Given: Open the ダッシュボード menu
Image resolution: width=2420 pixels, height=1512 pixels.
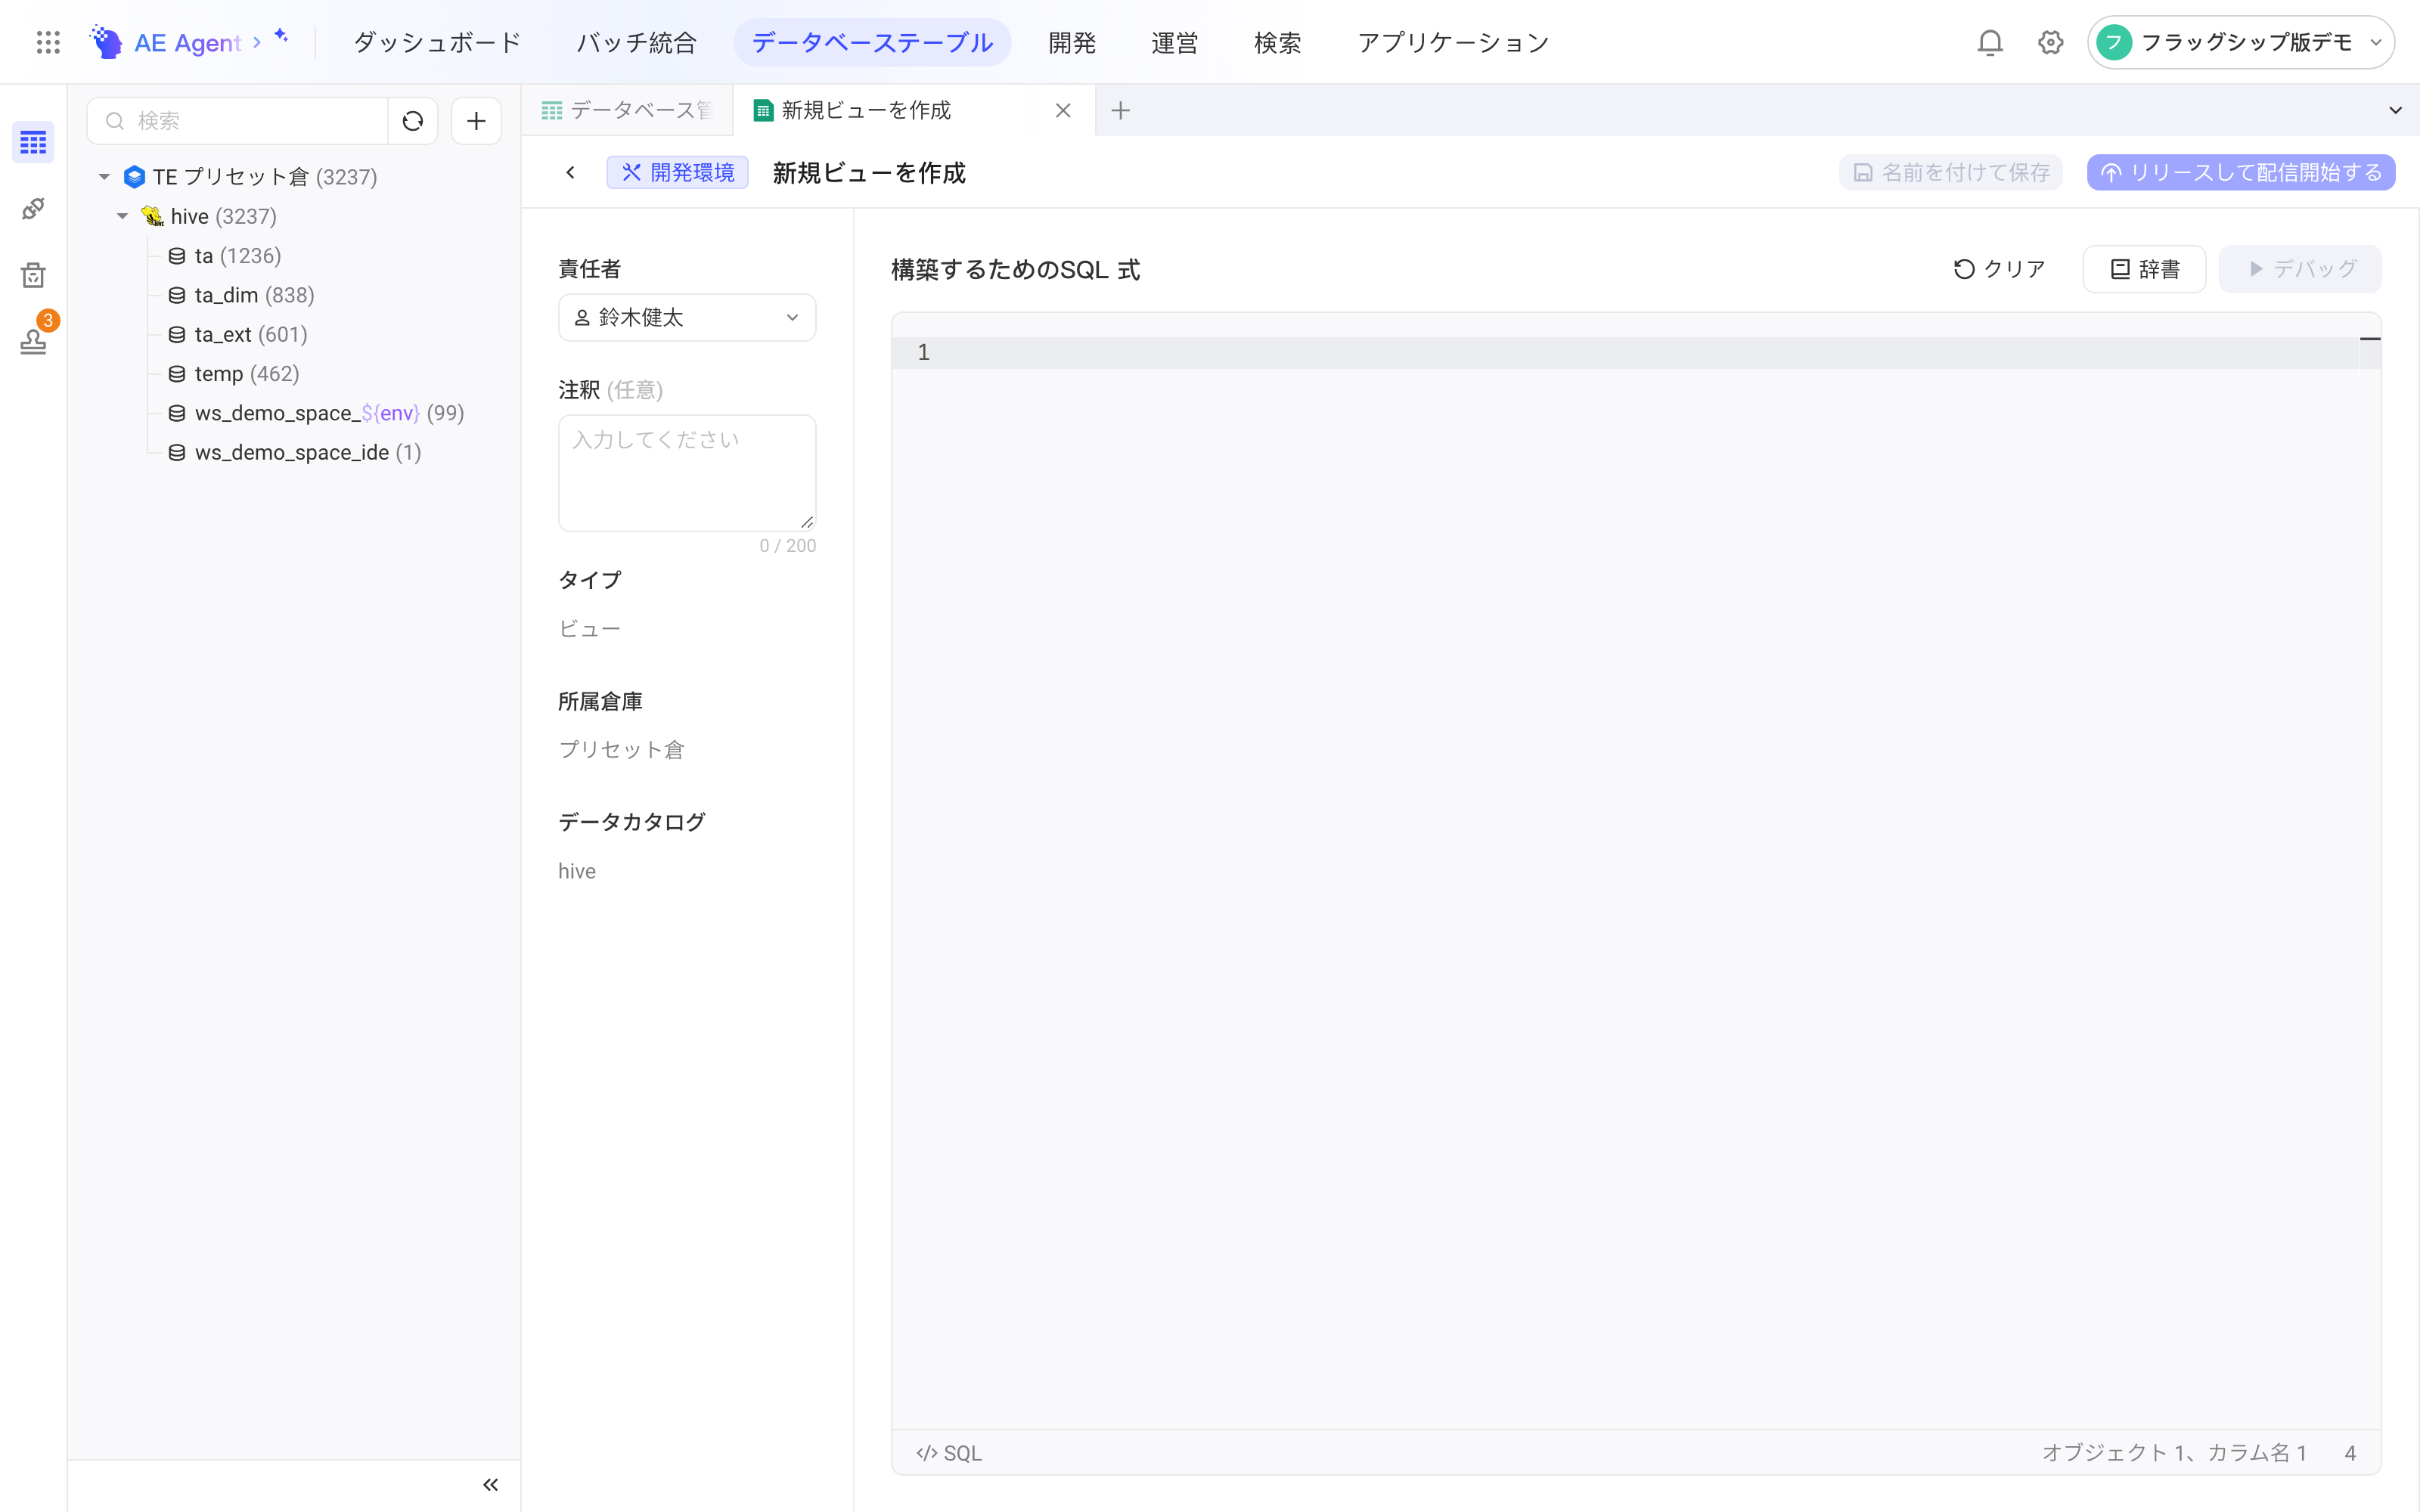Looking at the screenshot, I should [437, 42].
